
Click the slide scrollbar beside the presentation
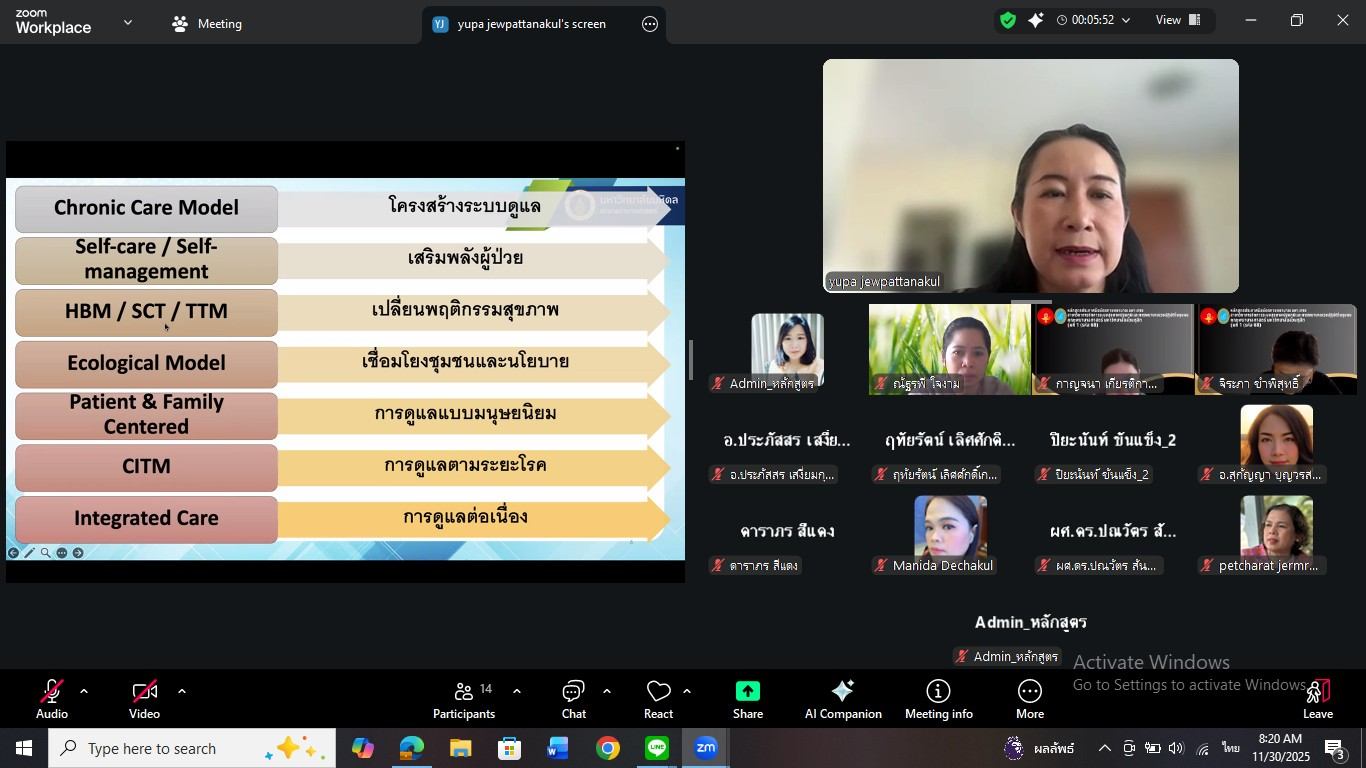coord(692,362)
